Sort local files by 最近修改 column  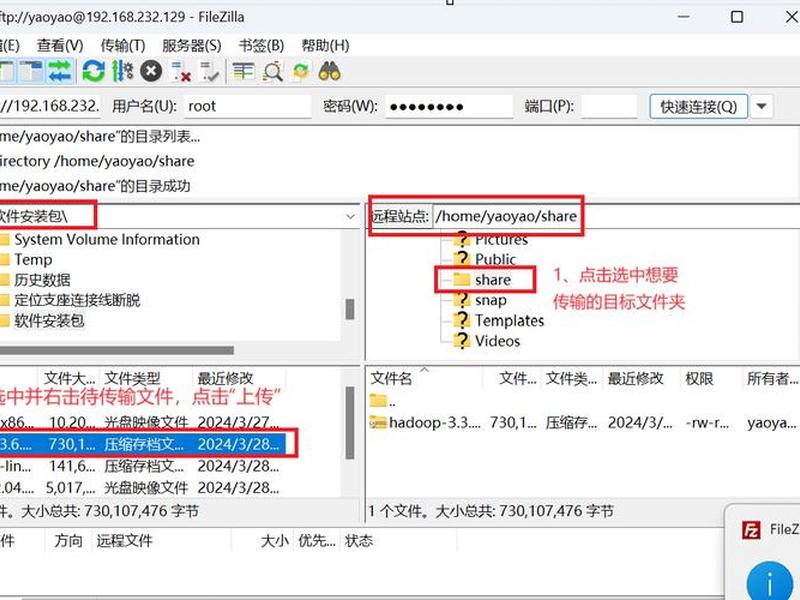(x=225, y=379)
